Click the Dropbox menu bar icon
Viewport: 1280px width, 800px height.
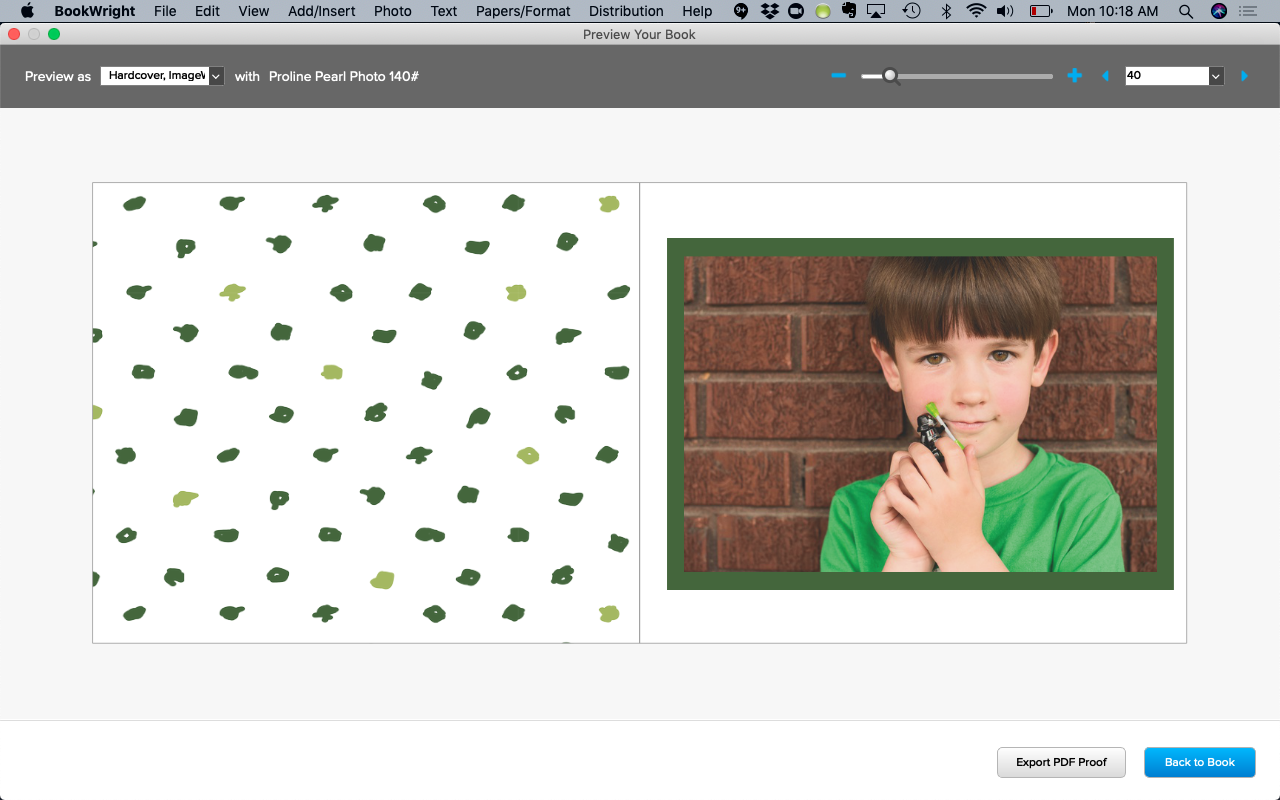pos(769,11)
